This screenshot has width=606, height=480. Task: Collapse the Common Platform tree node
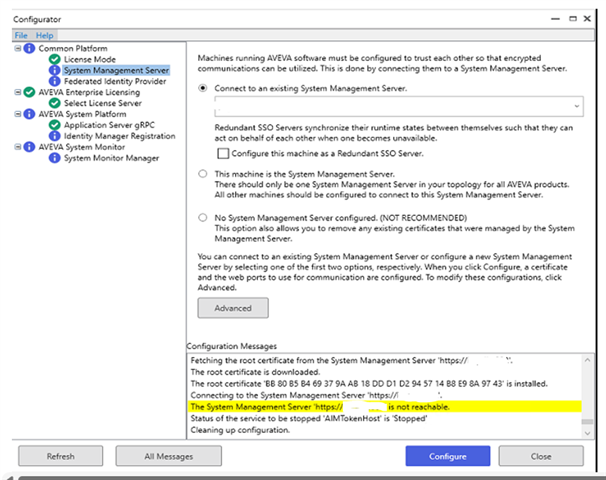click(x=17, y=48)
